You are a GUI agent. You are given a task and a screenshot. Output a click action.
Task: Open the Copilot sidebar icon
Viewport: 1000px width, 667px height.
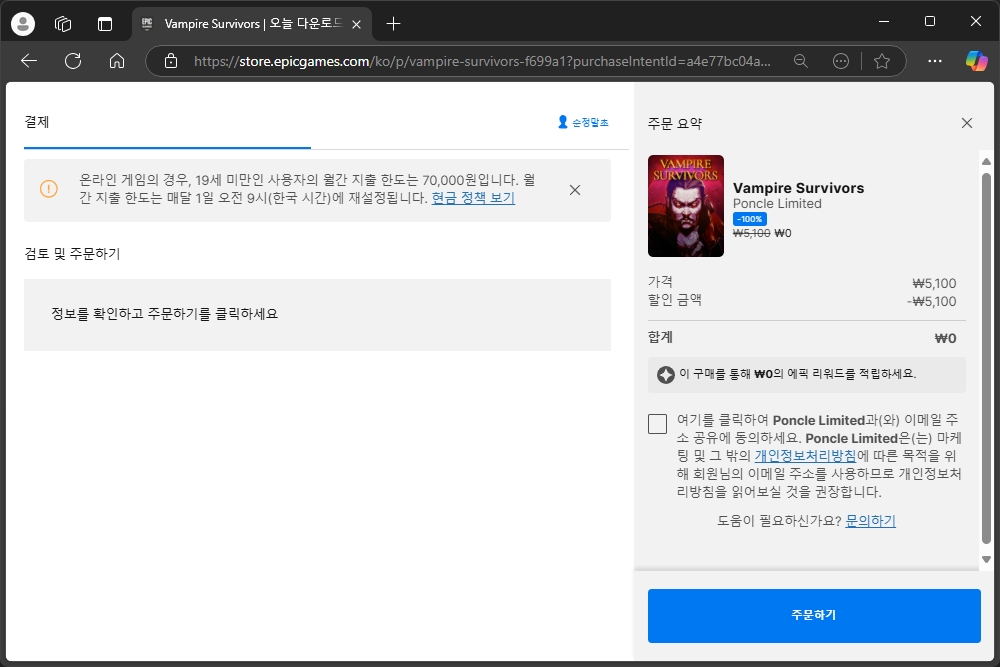(x=976, y=61)
